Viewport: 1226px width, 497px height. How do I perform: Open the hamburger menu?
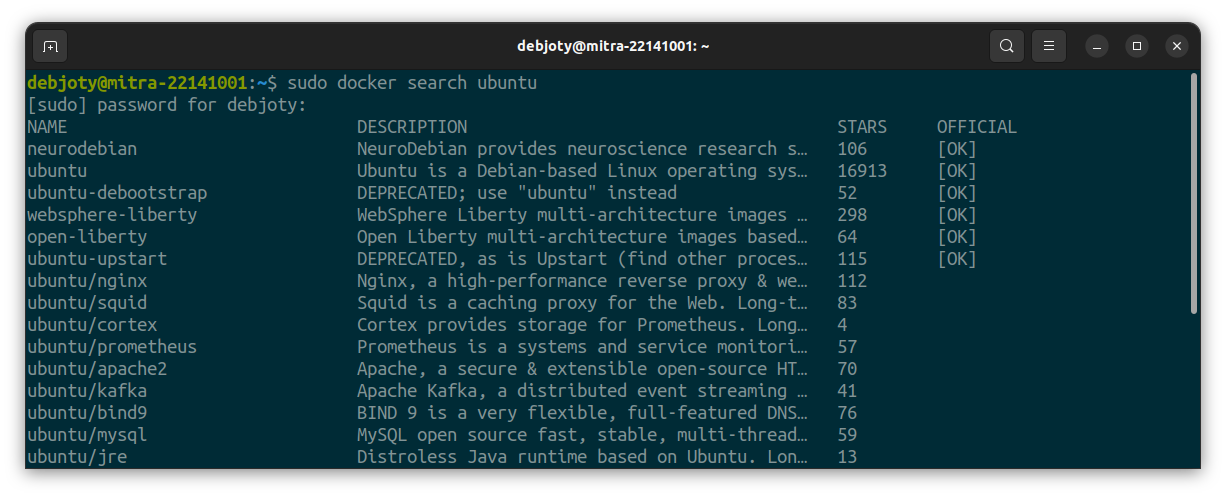coord(1049,46)
